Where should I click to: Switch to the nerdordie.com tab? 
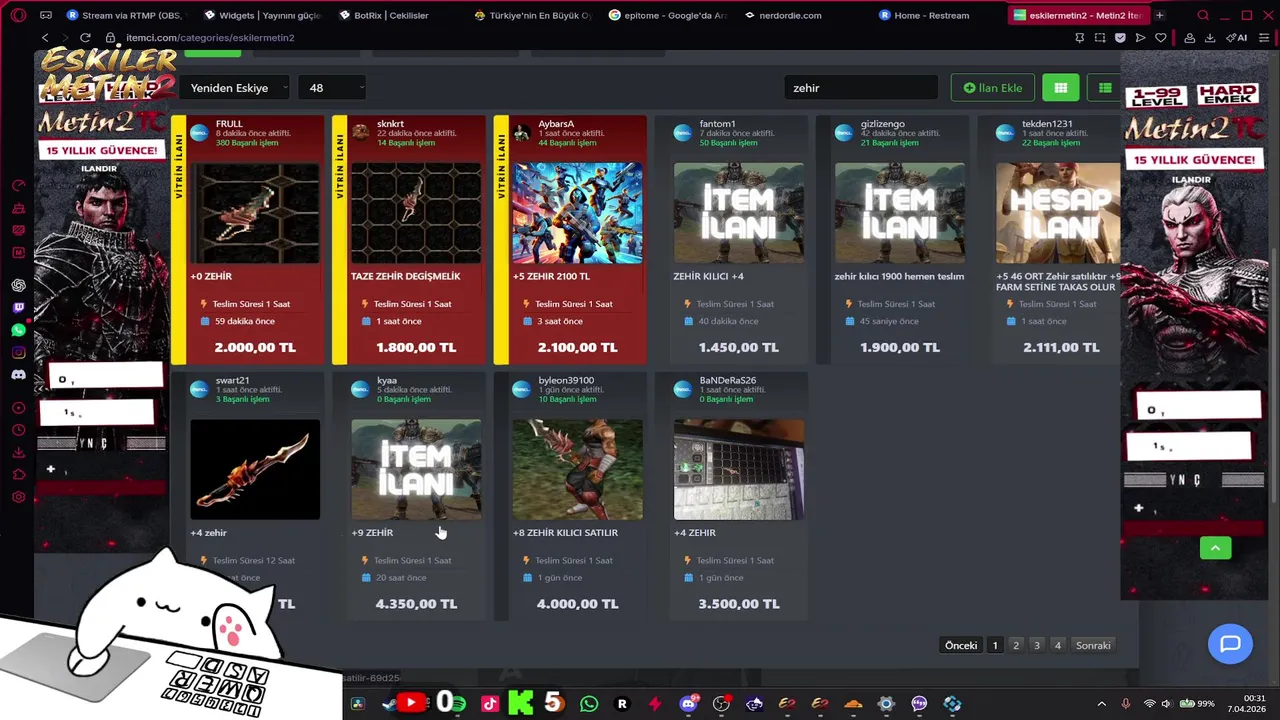point(790,15)
